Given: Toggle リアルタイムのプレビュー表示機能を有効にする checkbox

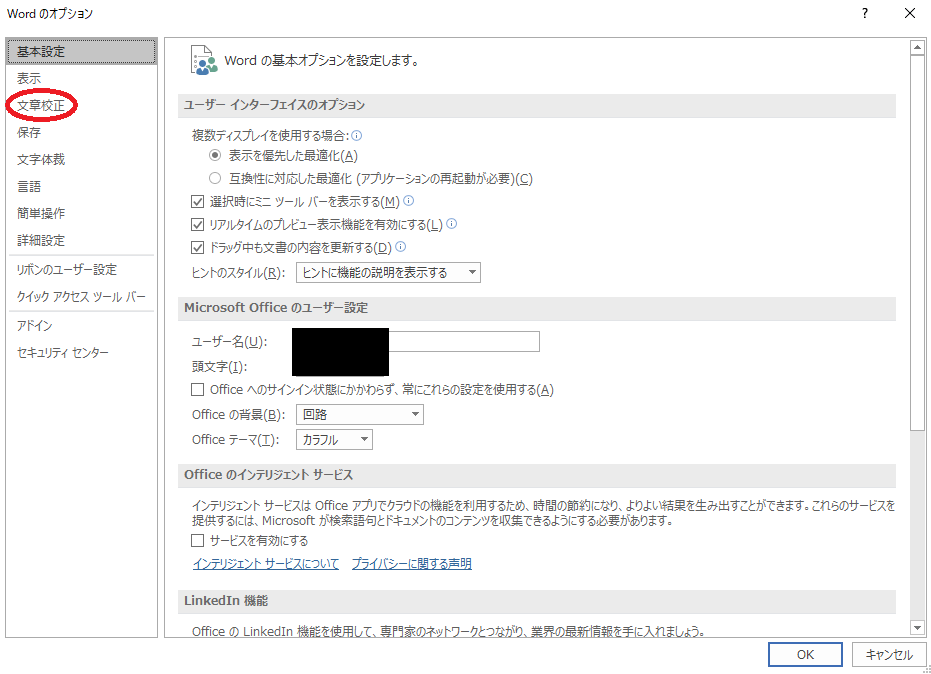Looking at the screenshot, I should (198, 224).
